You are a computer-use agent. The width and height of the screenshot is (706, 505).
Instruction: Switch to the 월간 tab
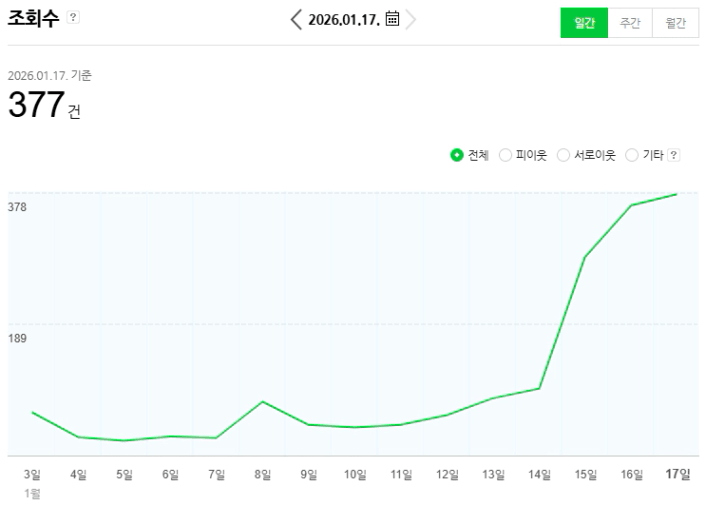click(x=676, y=23)
